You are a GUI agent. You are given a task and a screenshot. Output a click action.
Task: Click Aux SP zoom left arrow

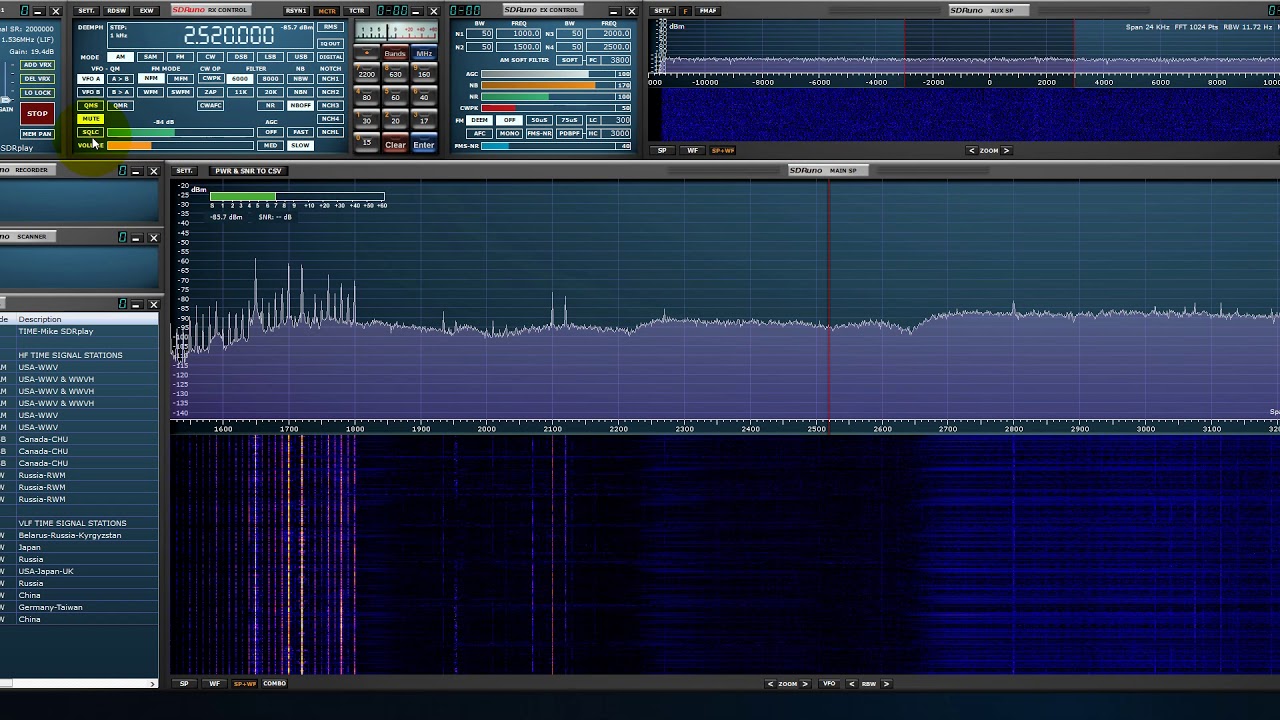(972, 151)
